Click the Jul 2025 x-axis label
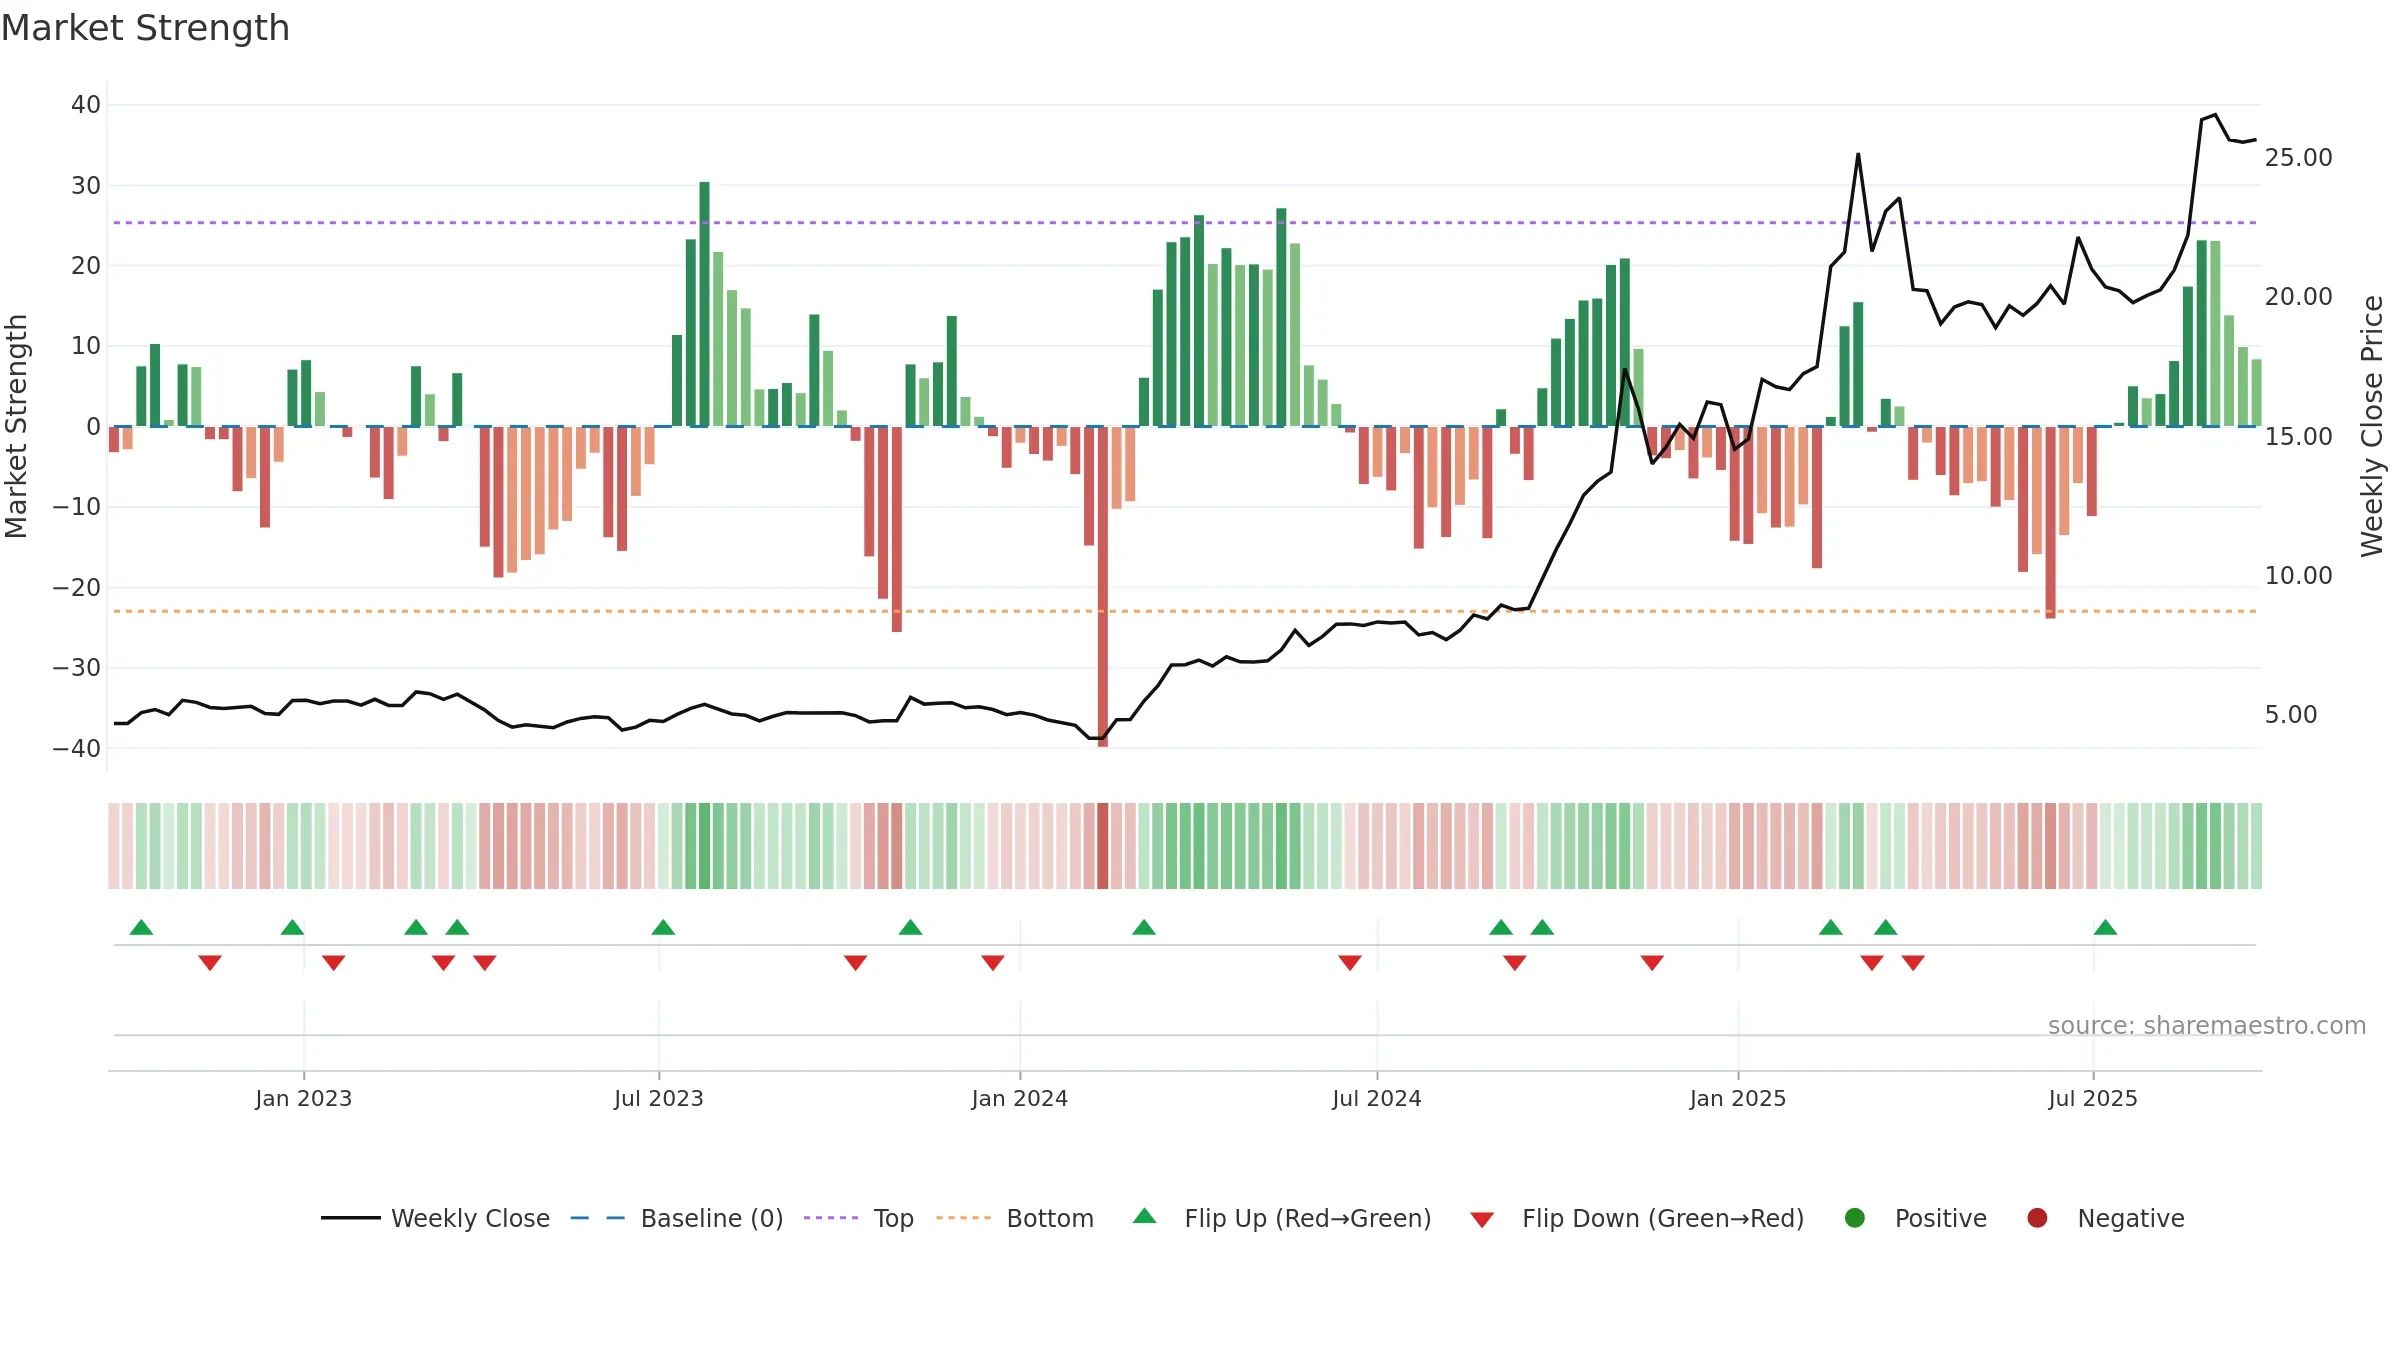 [x=2093, y=1099]
